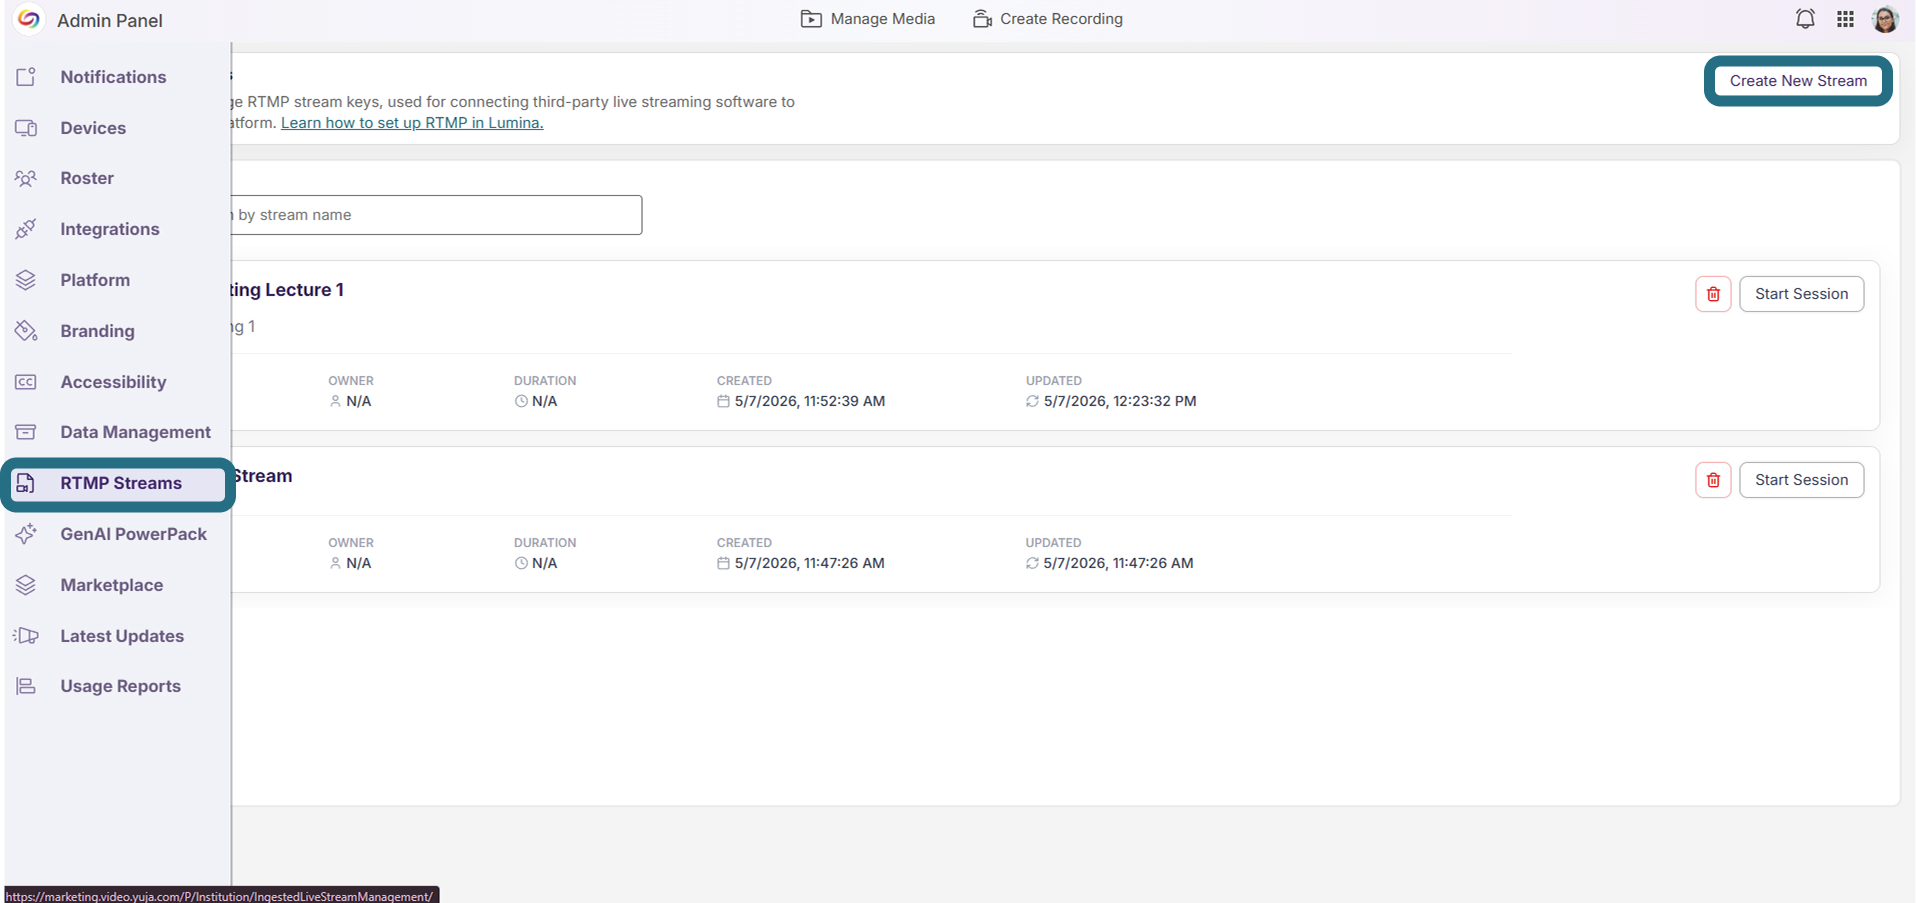Go to the Roster page
1916x903 pixels.
click(87, 178)
